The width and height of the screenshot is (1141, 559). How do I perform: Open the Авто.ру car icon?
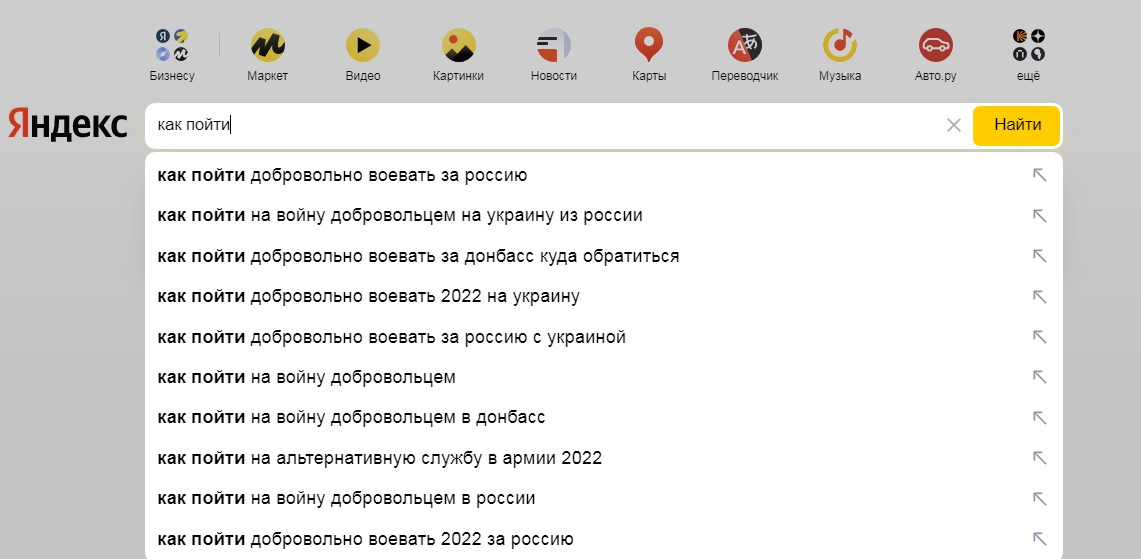tap(936, 45)
